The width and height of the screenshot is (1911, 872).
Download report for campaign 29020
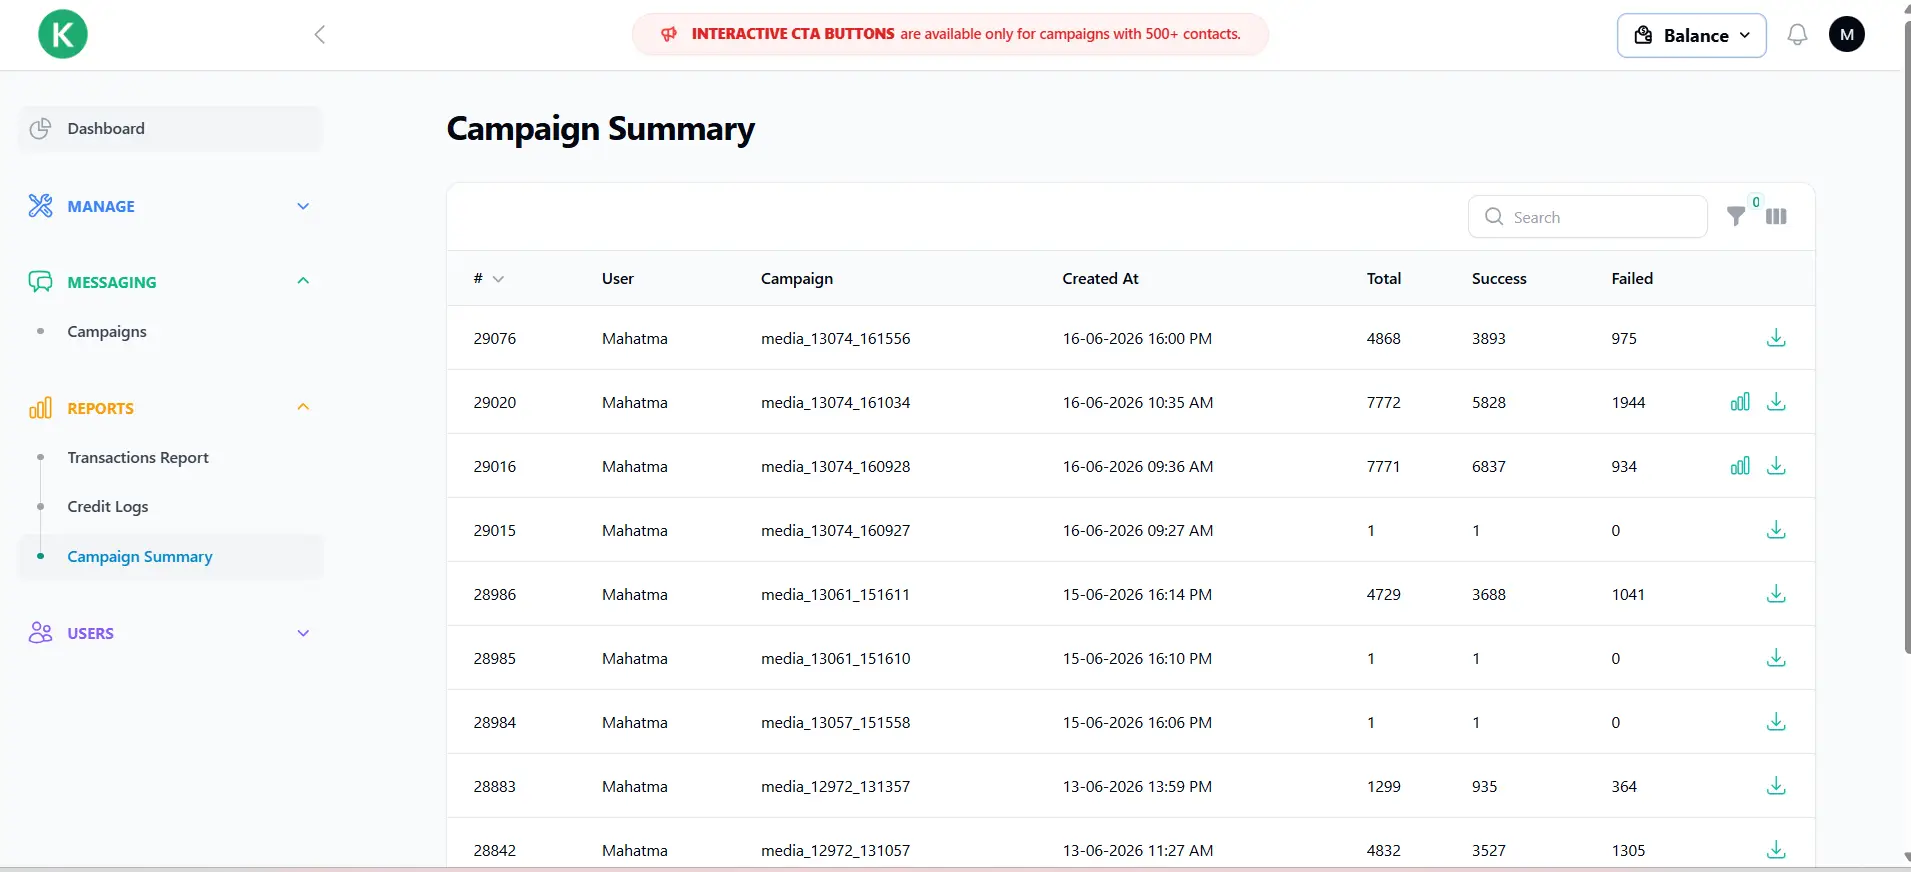(1776, 402)
